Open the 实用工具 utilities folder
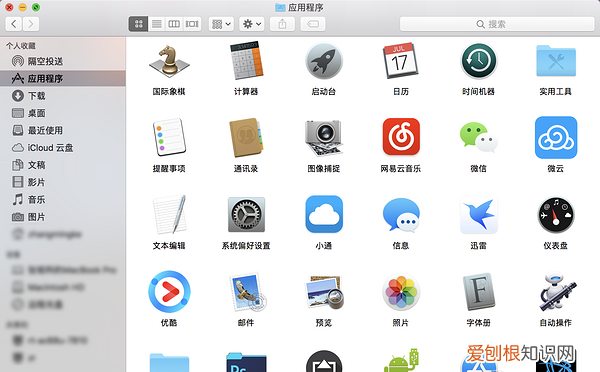600x372 pixels. [556, 61]
